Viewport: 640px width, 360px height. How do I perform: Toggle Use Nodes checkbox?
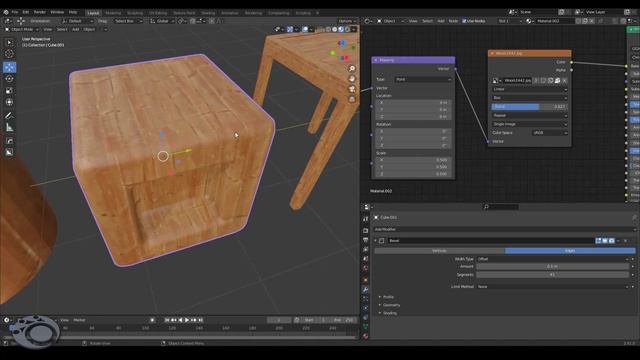(x=464, y=21)
